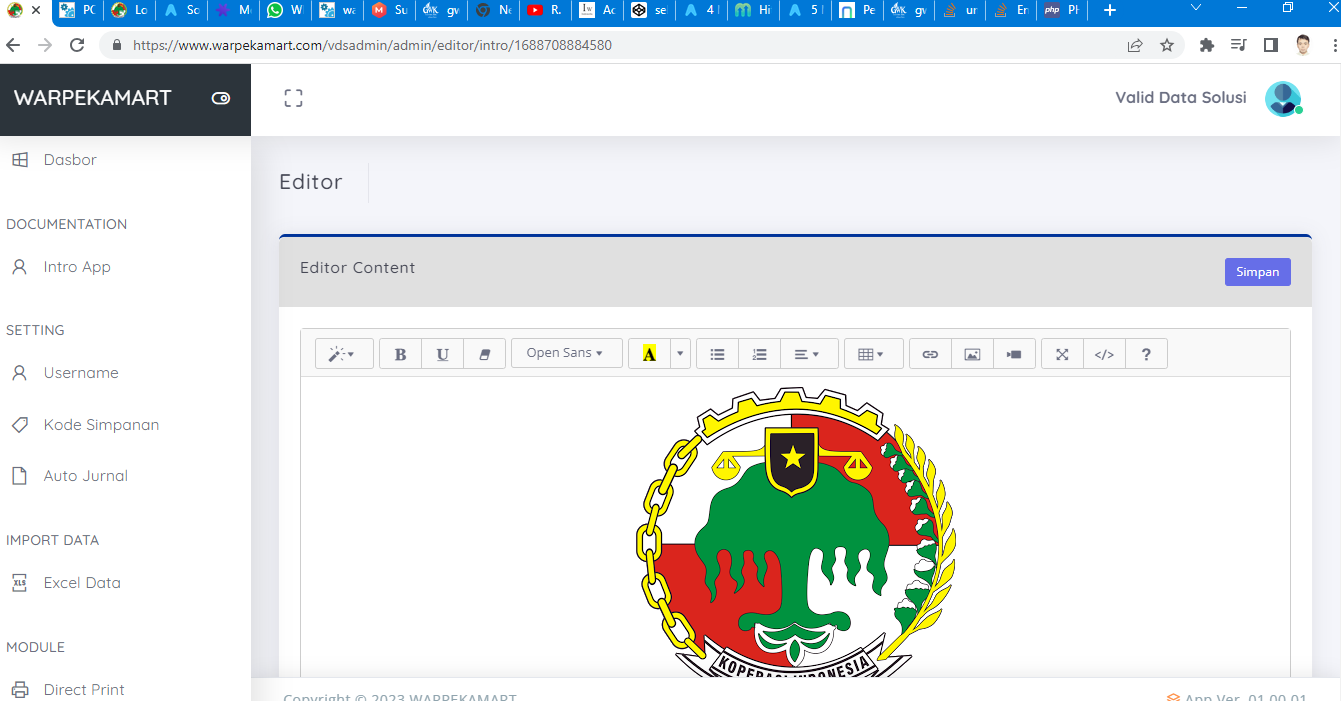
Task: Open the Open Sans font dropdown
Action: point(566,353)
